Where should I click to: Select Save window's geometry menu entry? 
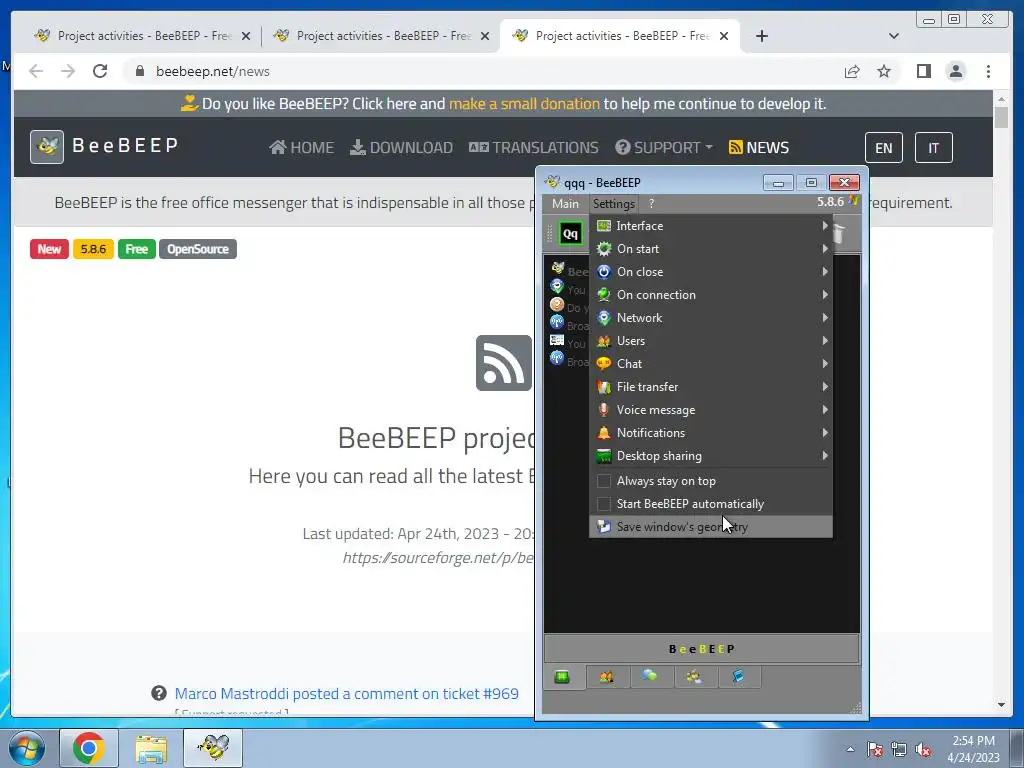[x=711, y=526]
